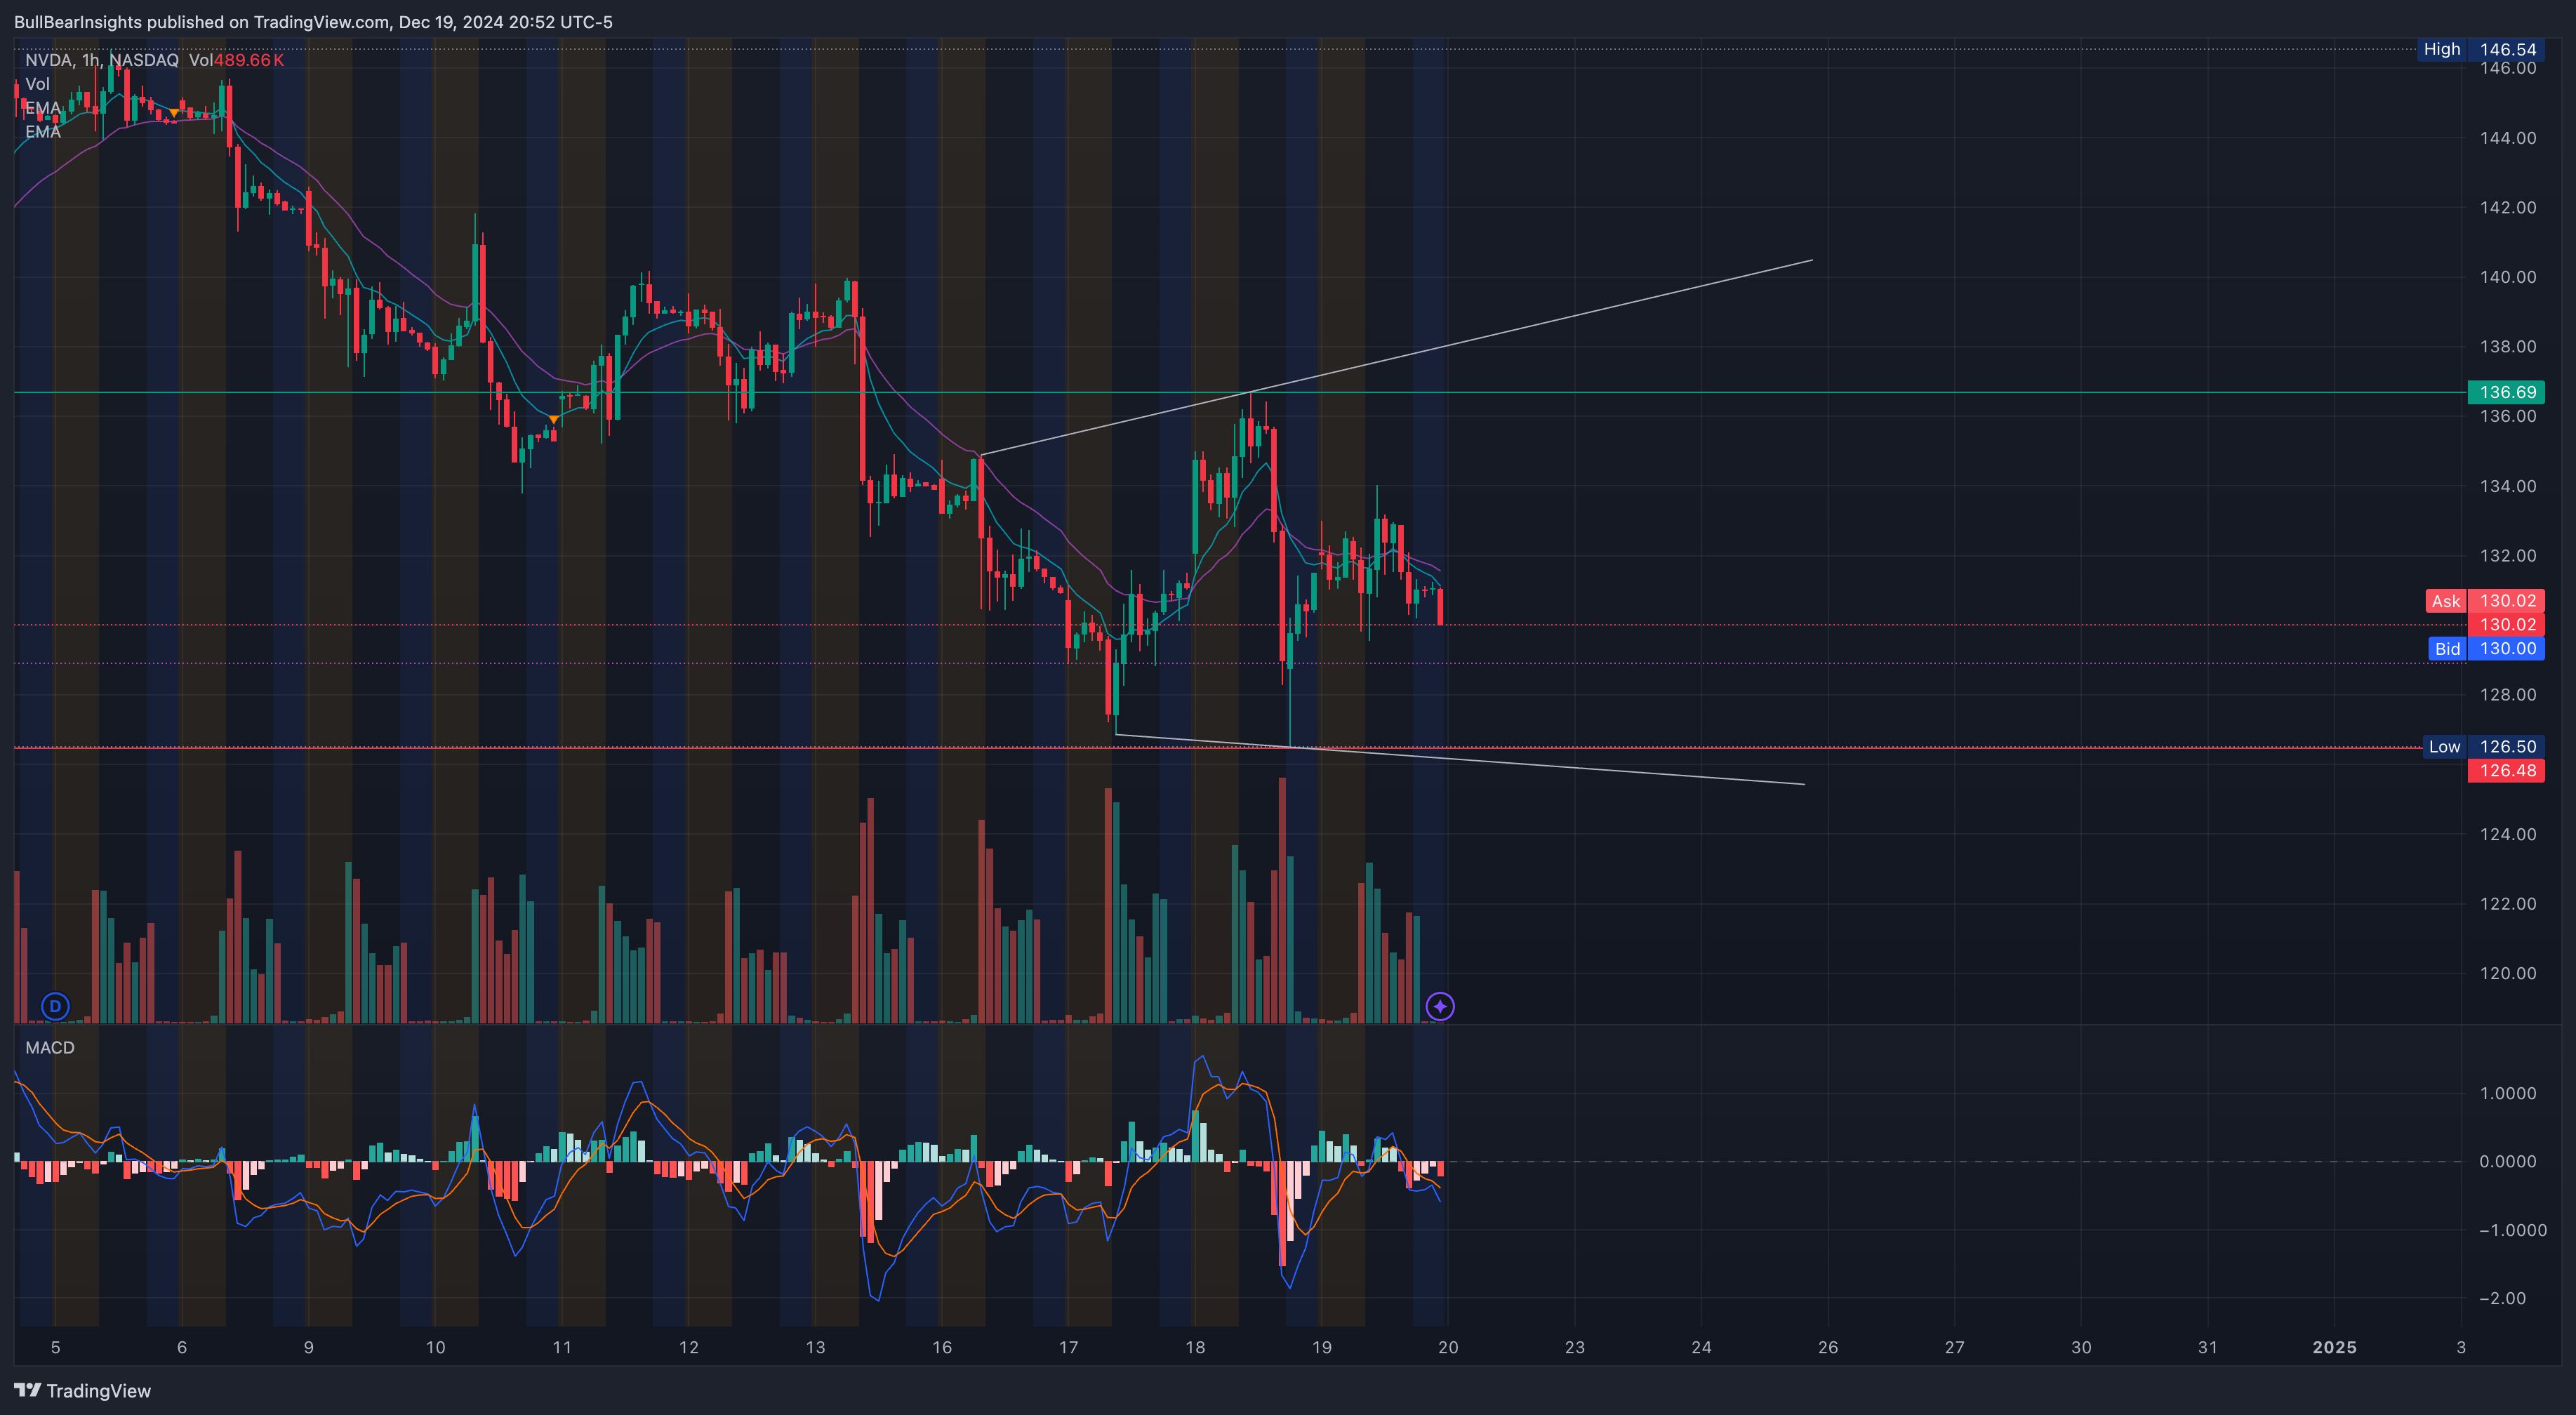This screenshot has height=1415, width=2576.
Task: Click the 0.0000 MACD zero level label
Action: click(x=2508, y=1162)
